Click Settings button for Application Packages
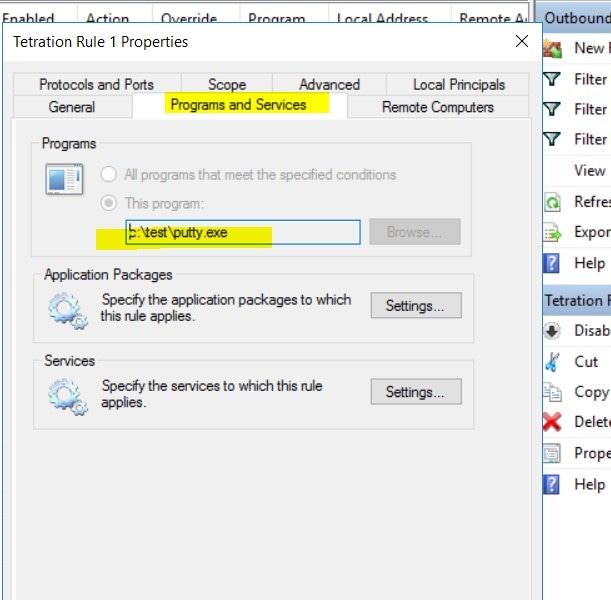 pyautogui.click(x=416, y=306)
